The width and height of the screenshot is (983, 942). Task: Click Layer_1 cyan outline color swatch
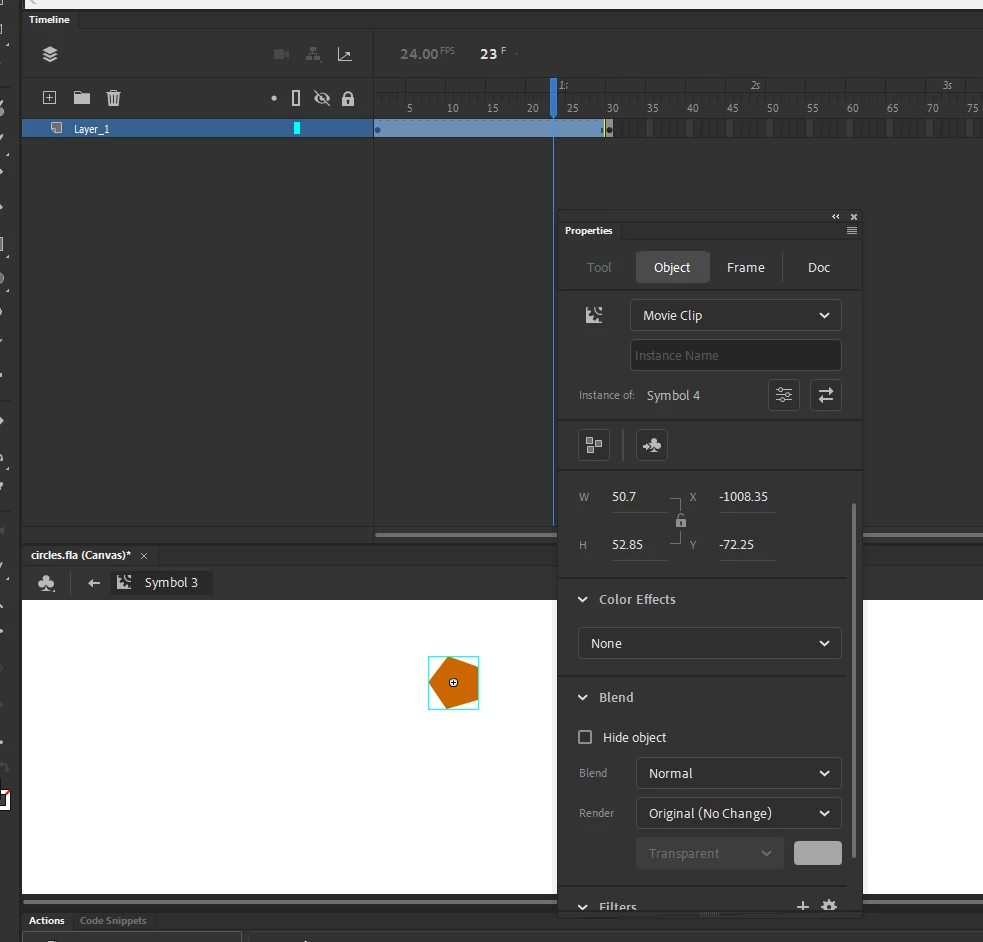click(297, 128)
